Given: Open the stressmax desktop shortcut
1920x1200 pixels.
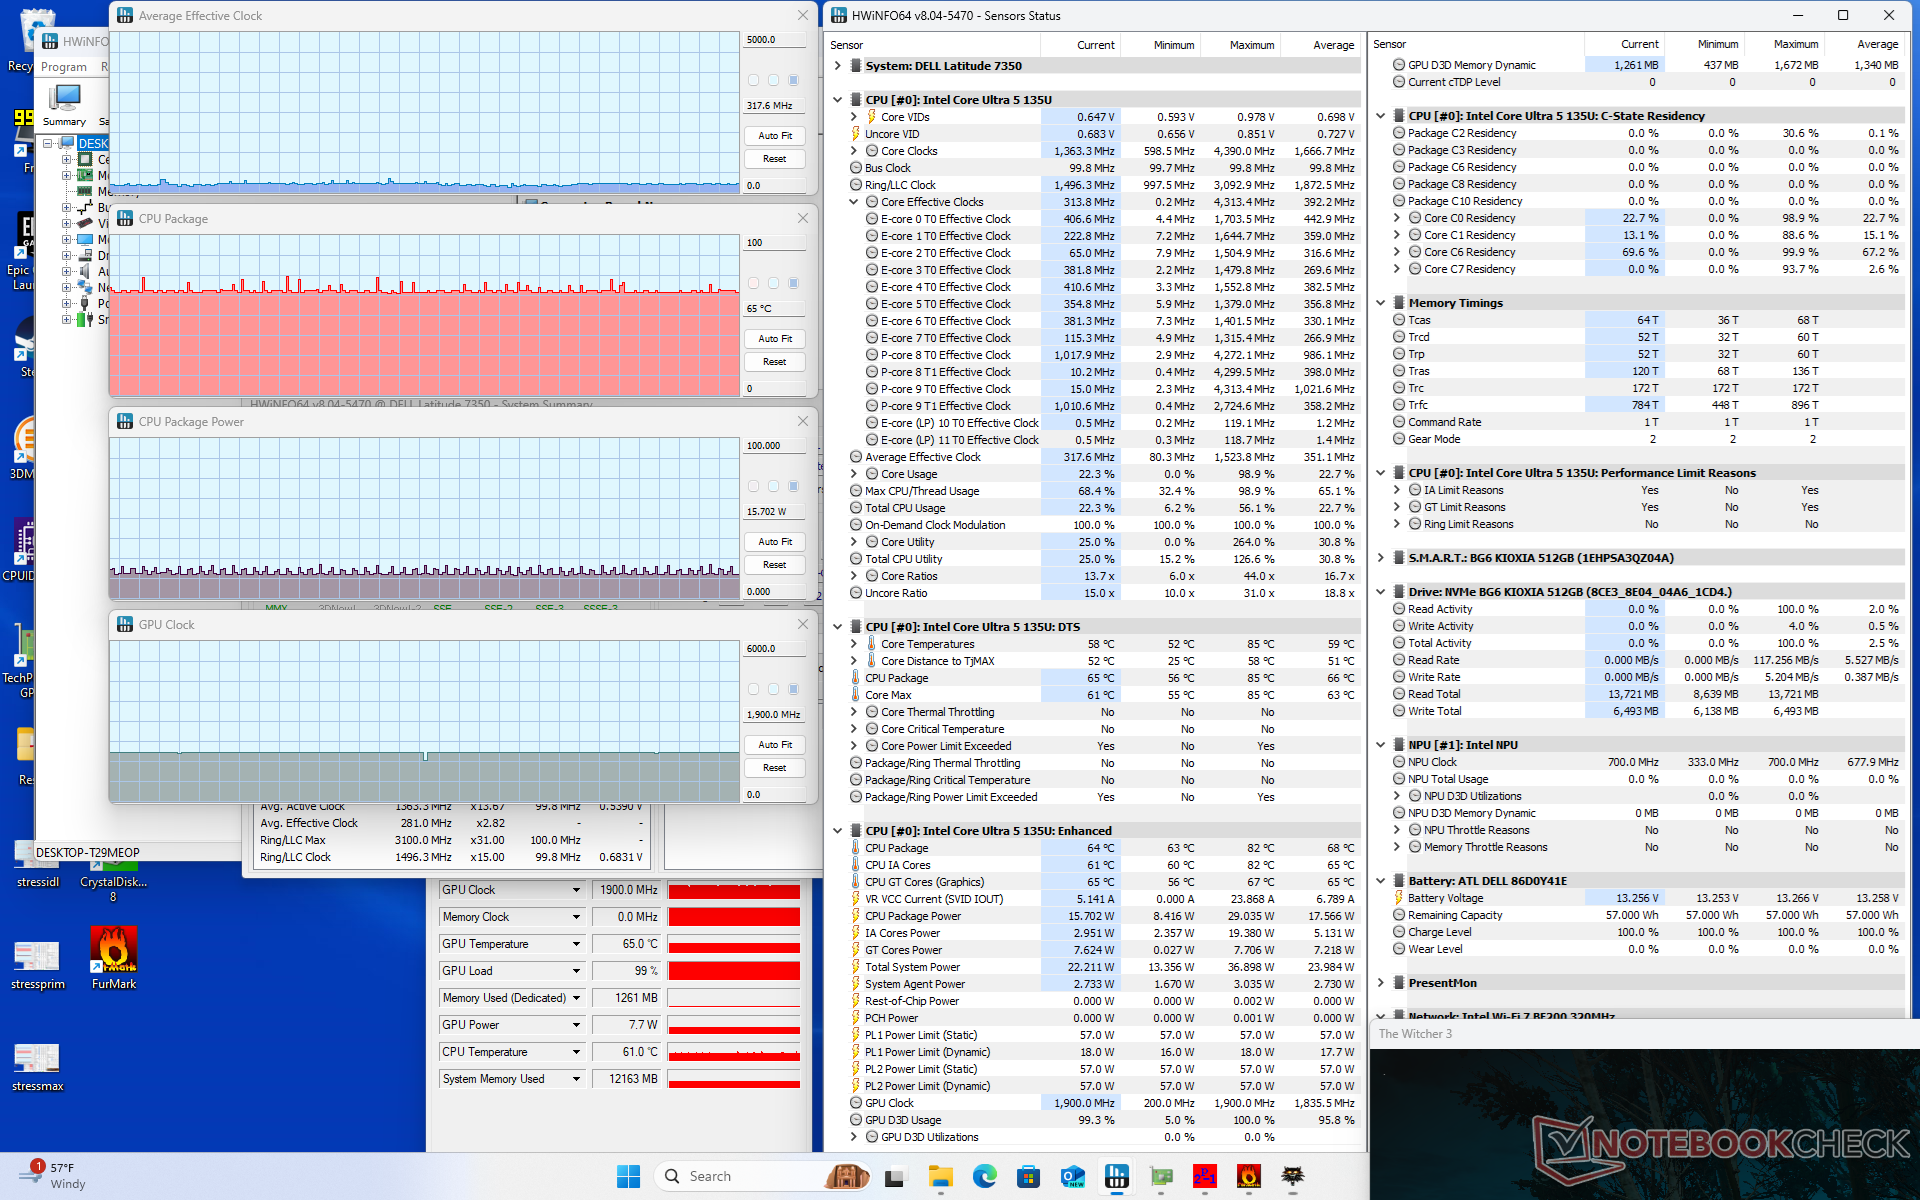Looking at the screenshot, I should (x=37, y=1059).
